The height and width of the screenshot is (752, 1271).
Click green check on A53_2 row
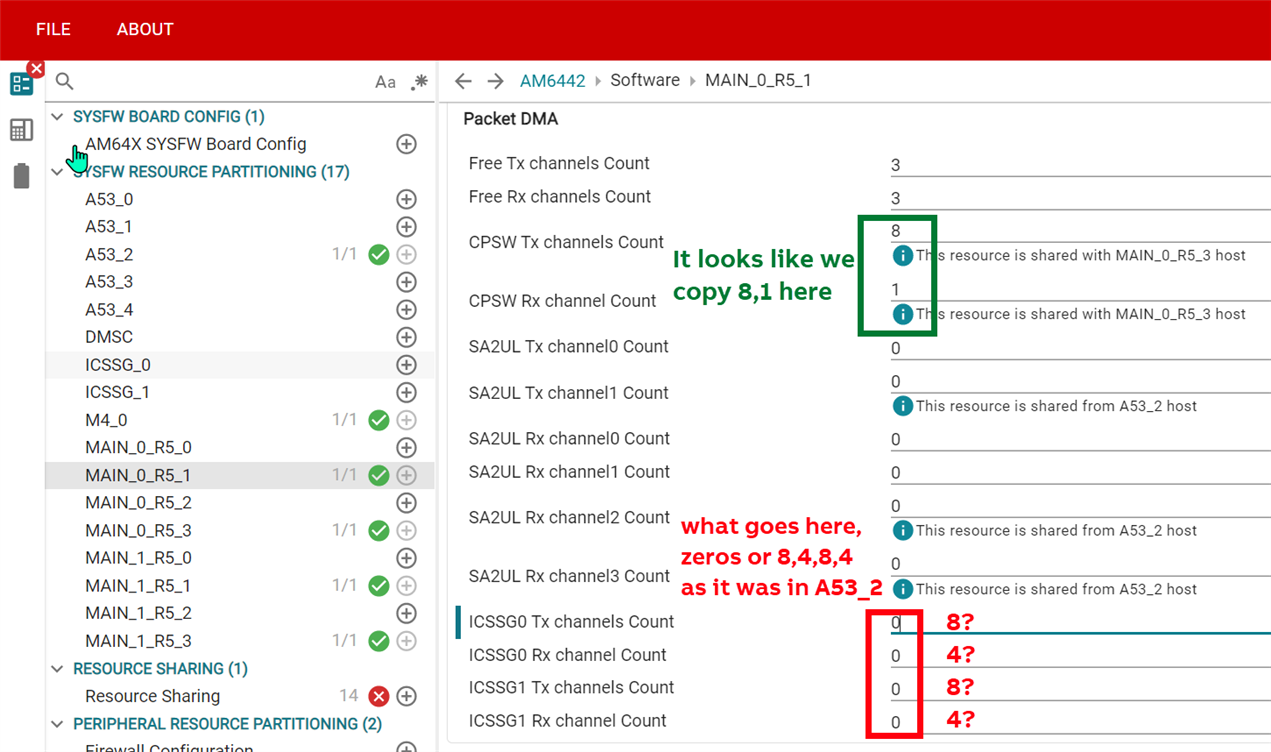[378, 255]
